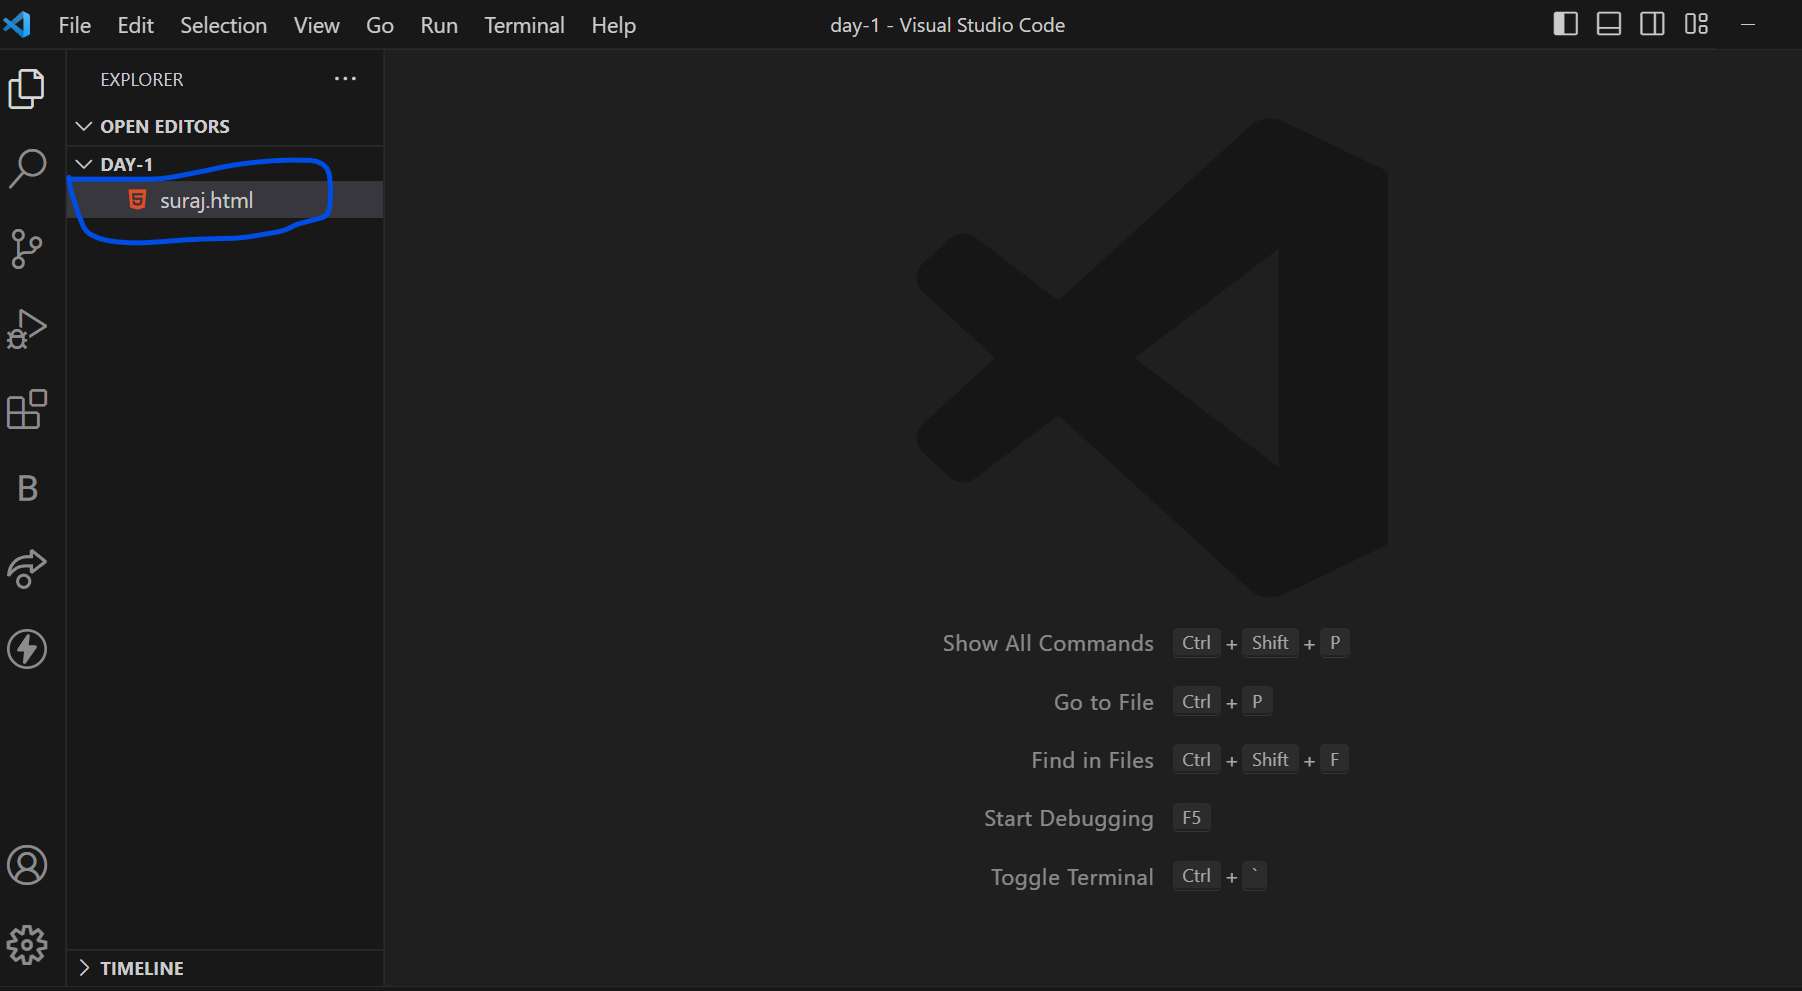Image resolution: width=1802 pixels, height=991 pixels.
Task: Open the Accounts icon near the bottom
Action: pyautogui.click(x=28, y=865)
